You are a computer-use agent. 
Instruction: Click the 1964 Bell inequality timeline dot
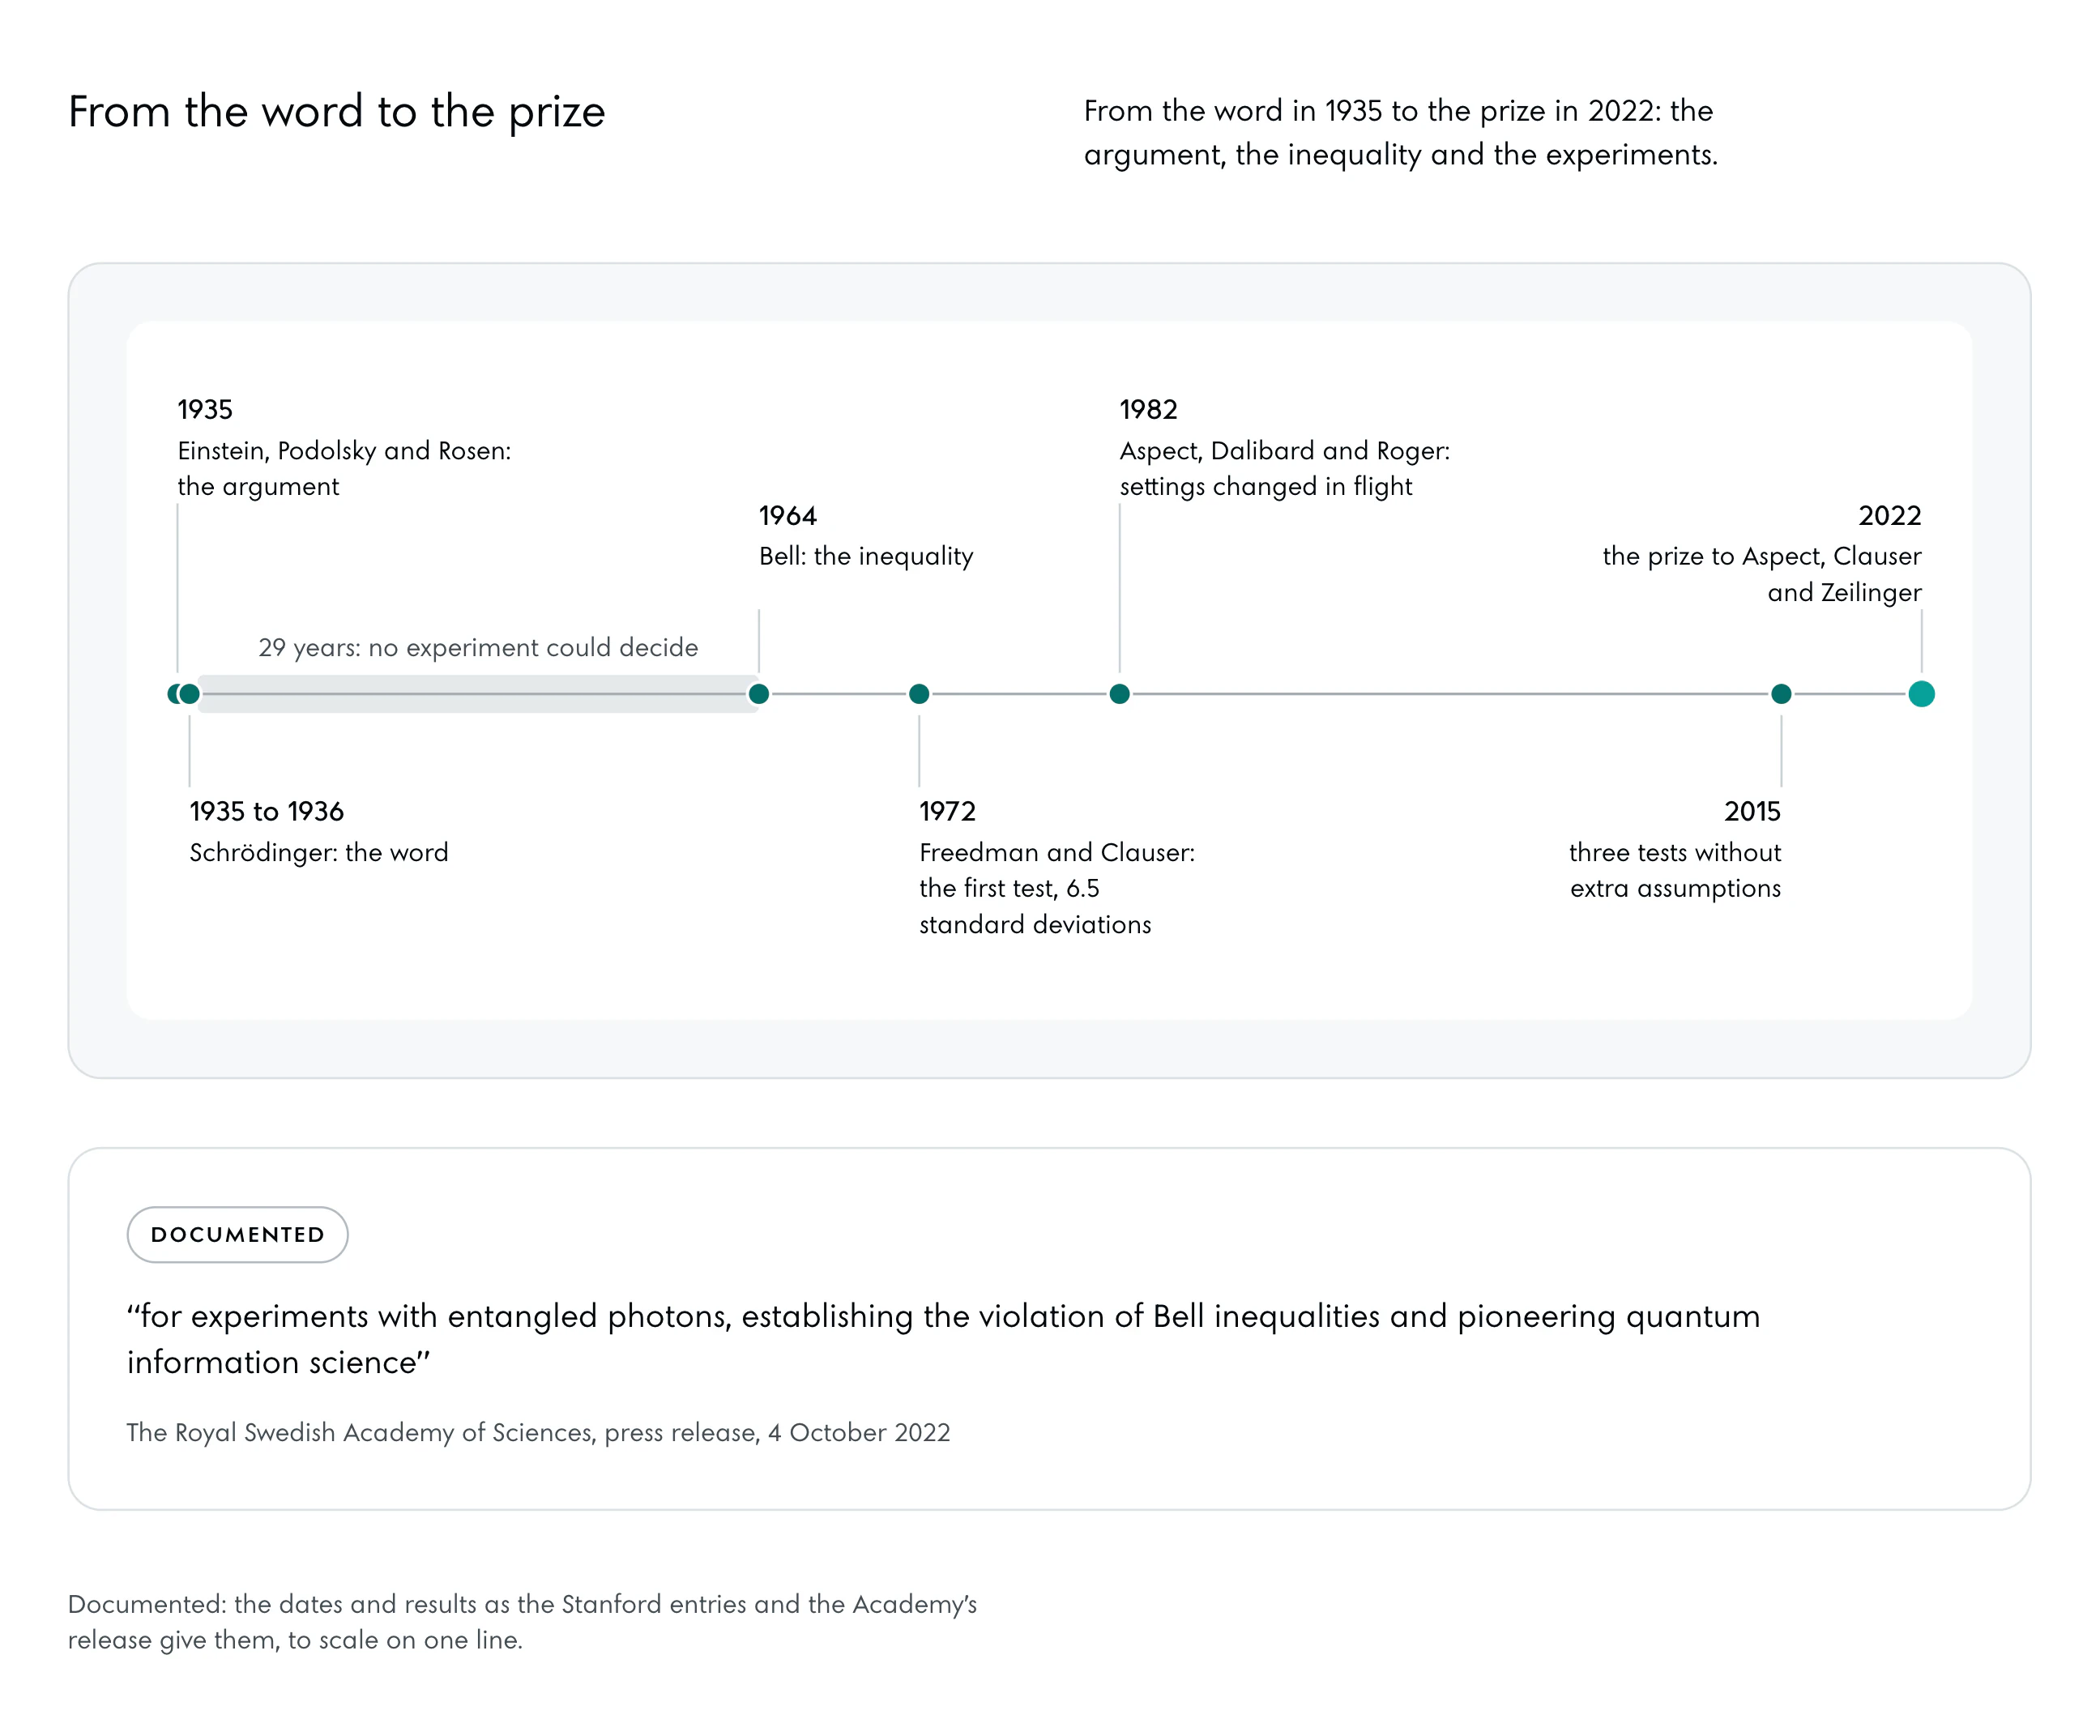point(759,694)
